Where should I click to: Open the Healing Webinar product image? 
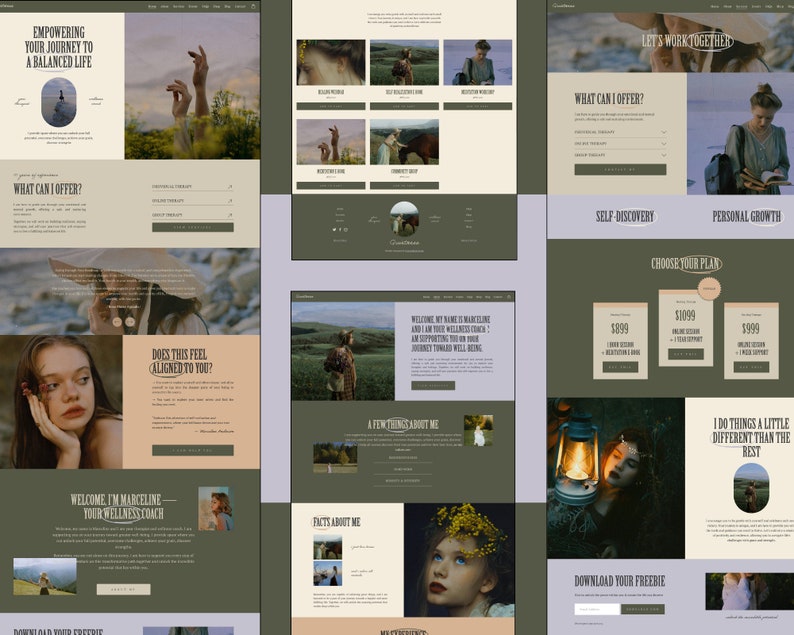[x=331, y=62]
